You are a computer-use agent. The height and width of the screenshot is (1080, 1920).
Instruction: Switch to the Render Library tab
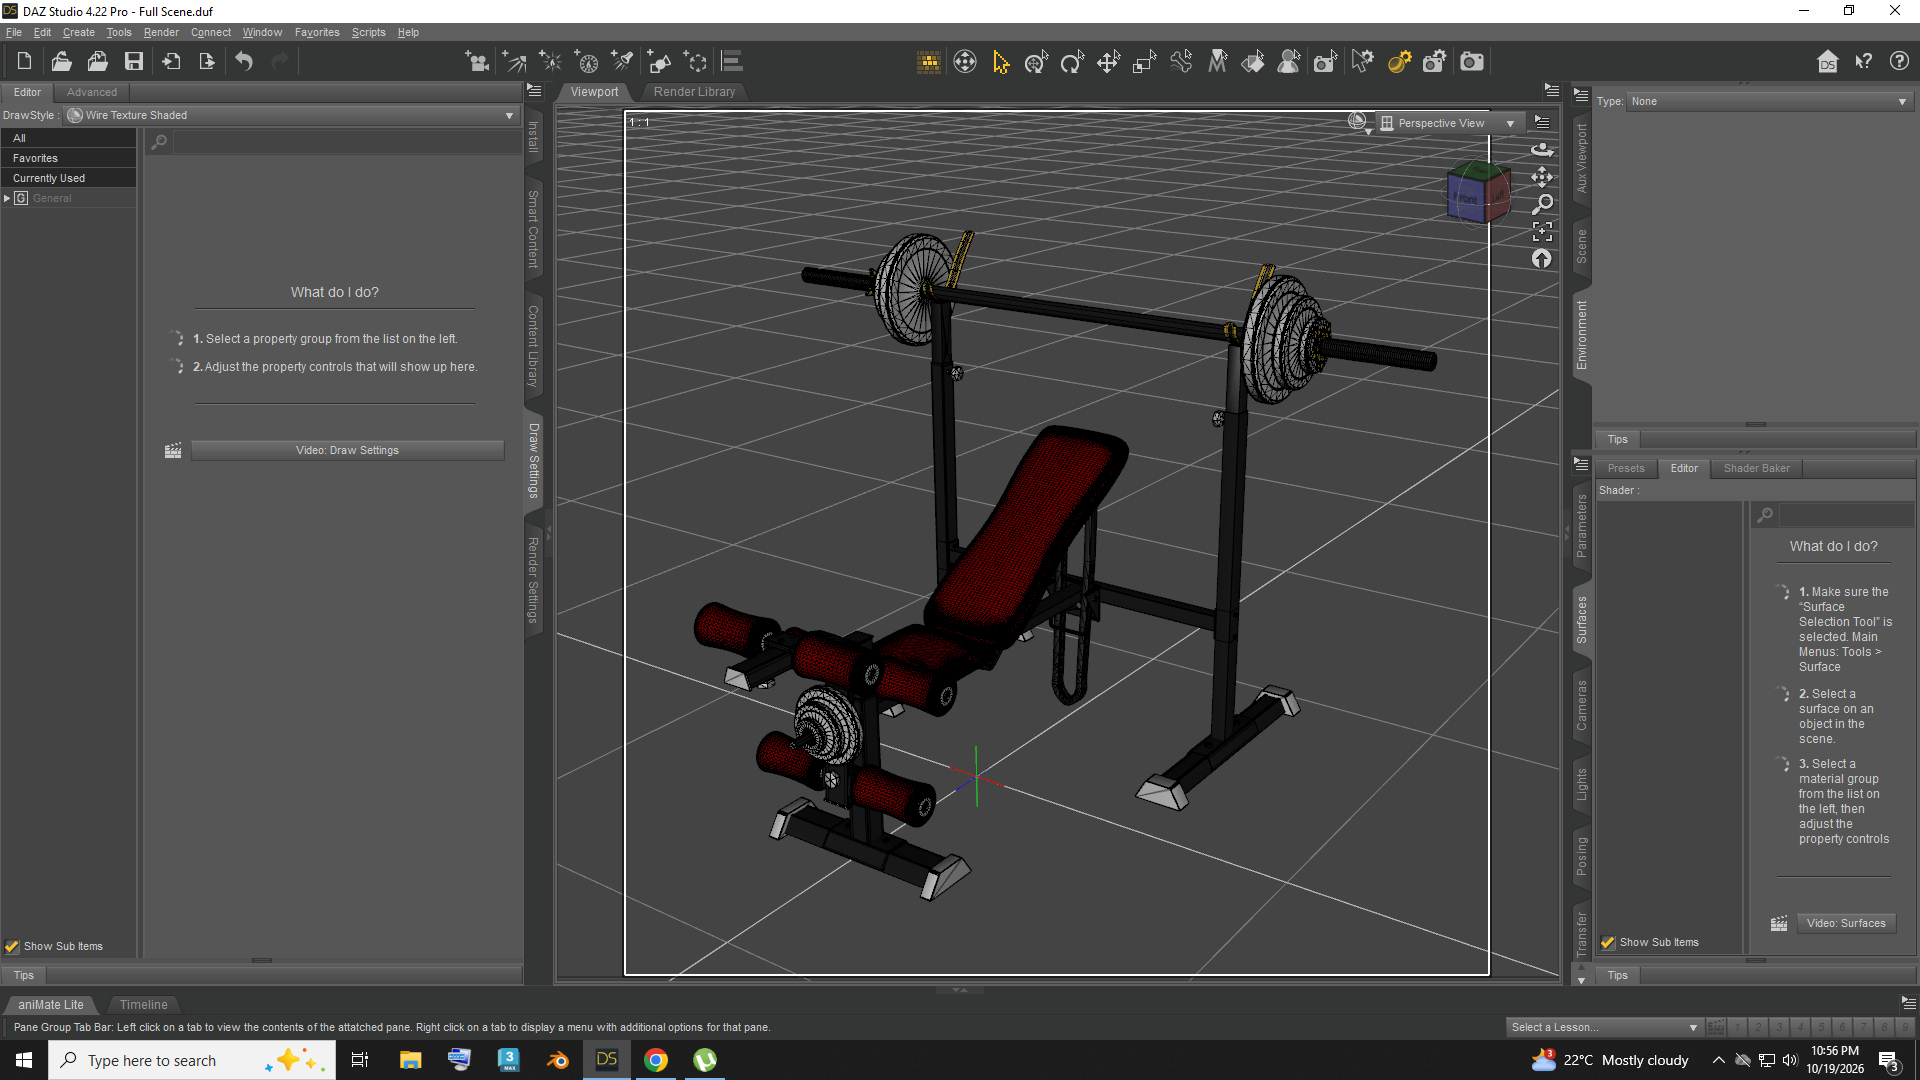694,91
